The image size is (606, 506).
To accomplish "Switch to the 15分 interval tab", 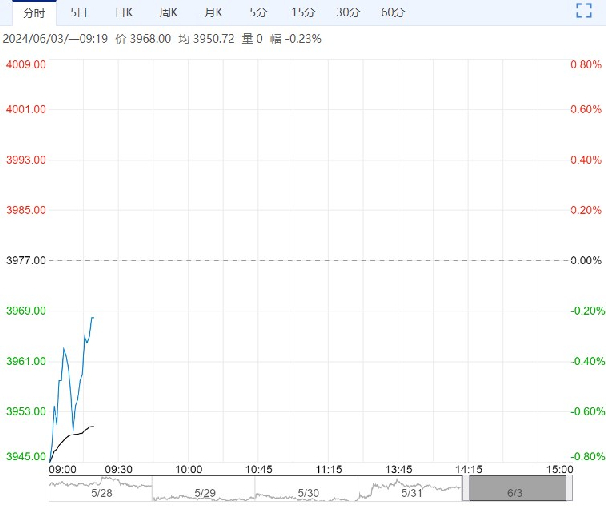I will [x=302, y=12].
